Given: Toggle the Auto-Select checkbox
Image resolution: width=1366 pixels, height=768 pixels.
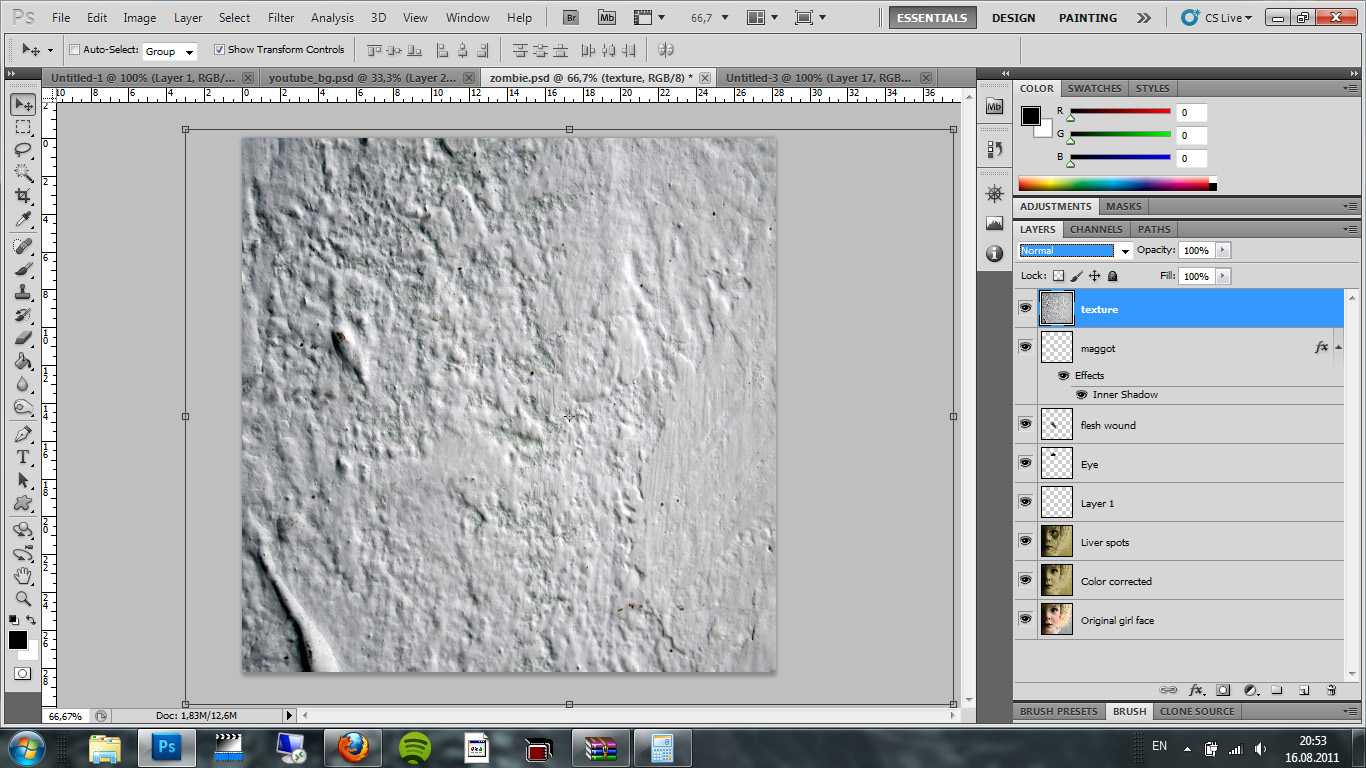Looking at the screenshot, I should (74, 50).
